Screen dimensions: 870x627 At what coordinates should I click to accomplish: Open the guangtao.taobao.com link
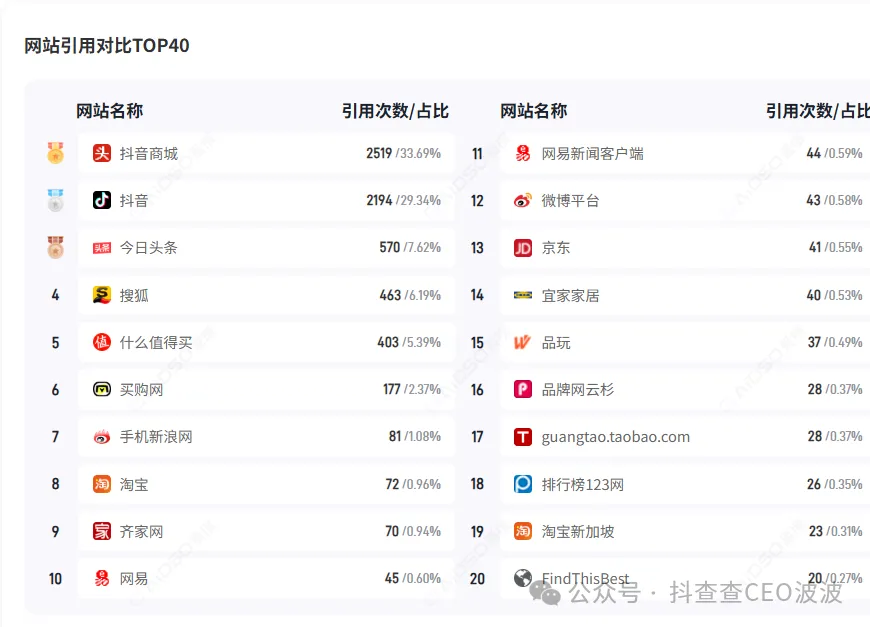615,437
